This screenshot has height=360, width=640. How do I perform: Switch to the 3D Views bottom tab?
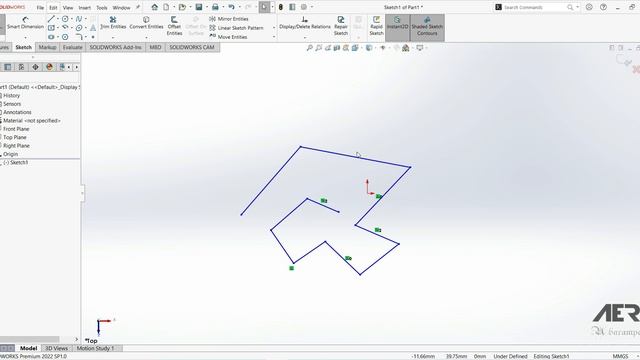tap(56, 348)
